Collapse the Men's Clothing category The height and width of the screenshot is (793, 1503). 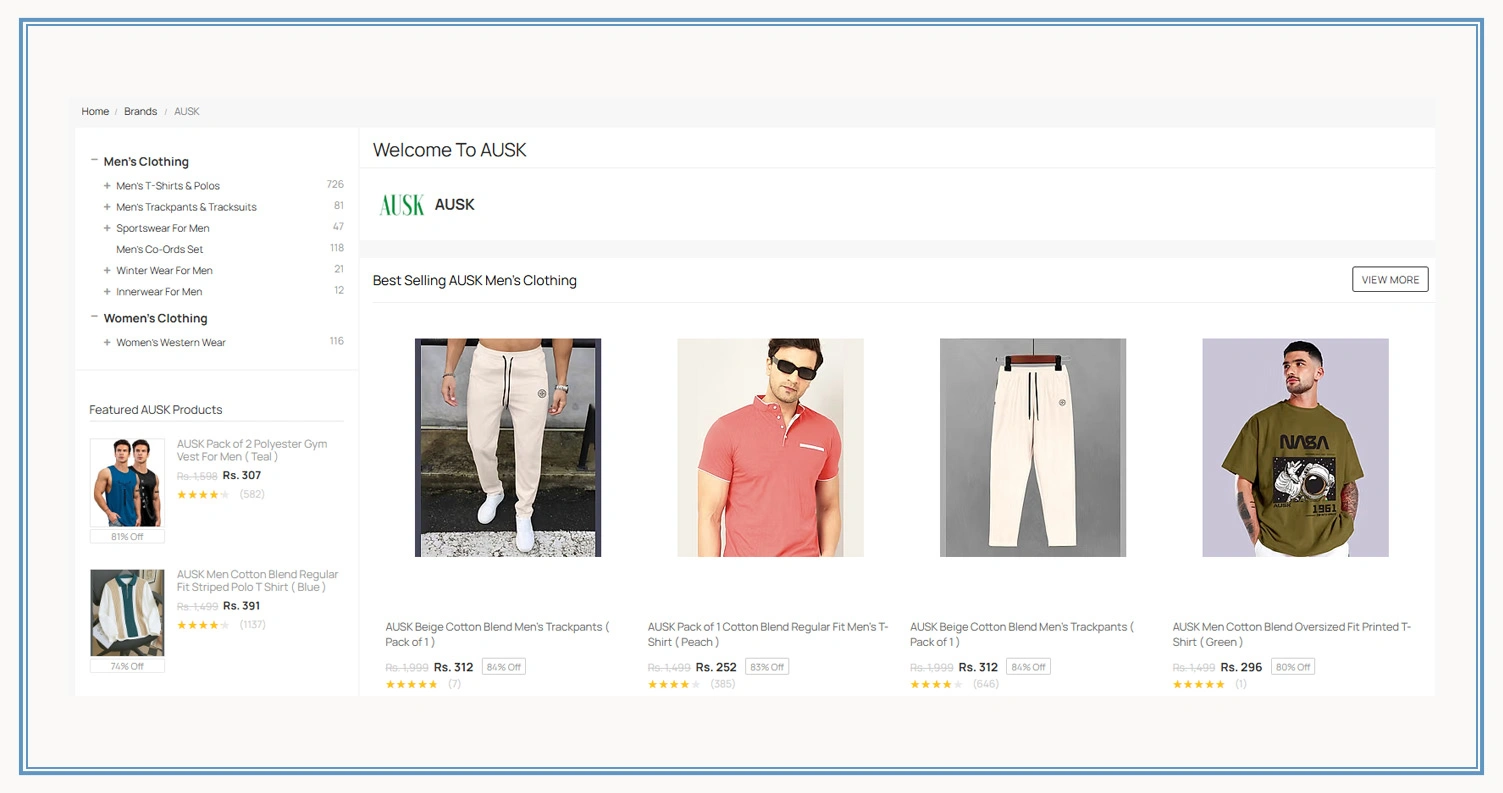94,160
